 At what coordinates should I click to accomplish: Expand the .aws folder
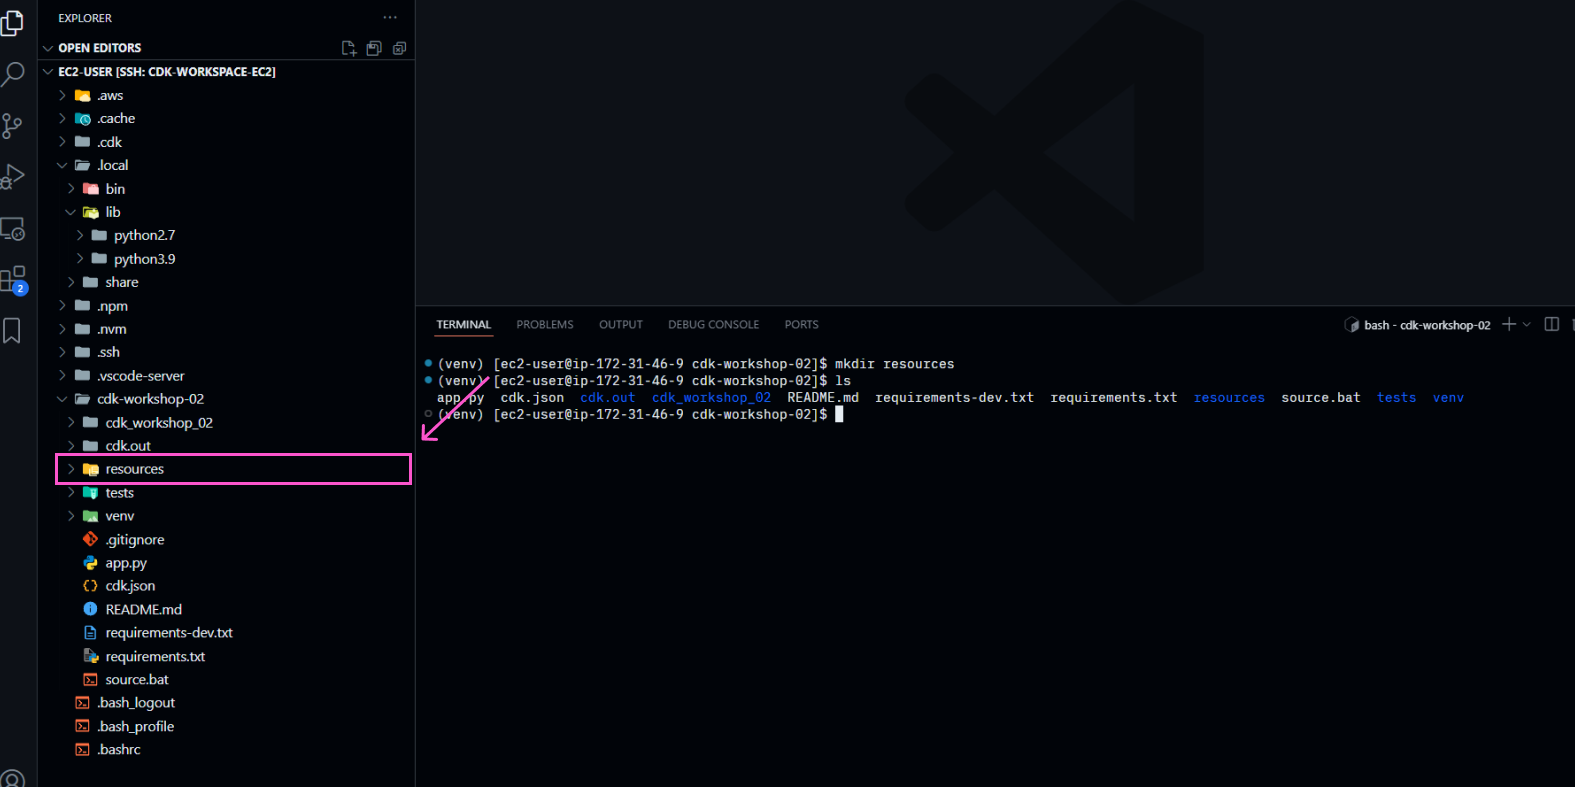(x=63, y=95)
